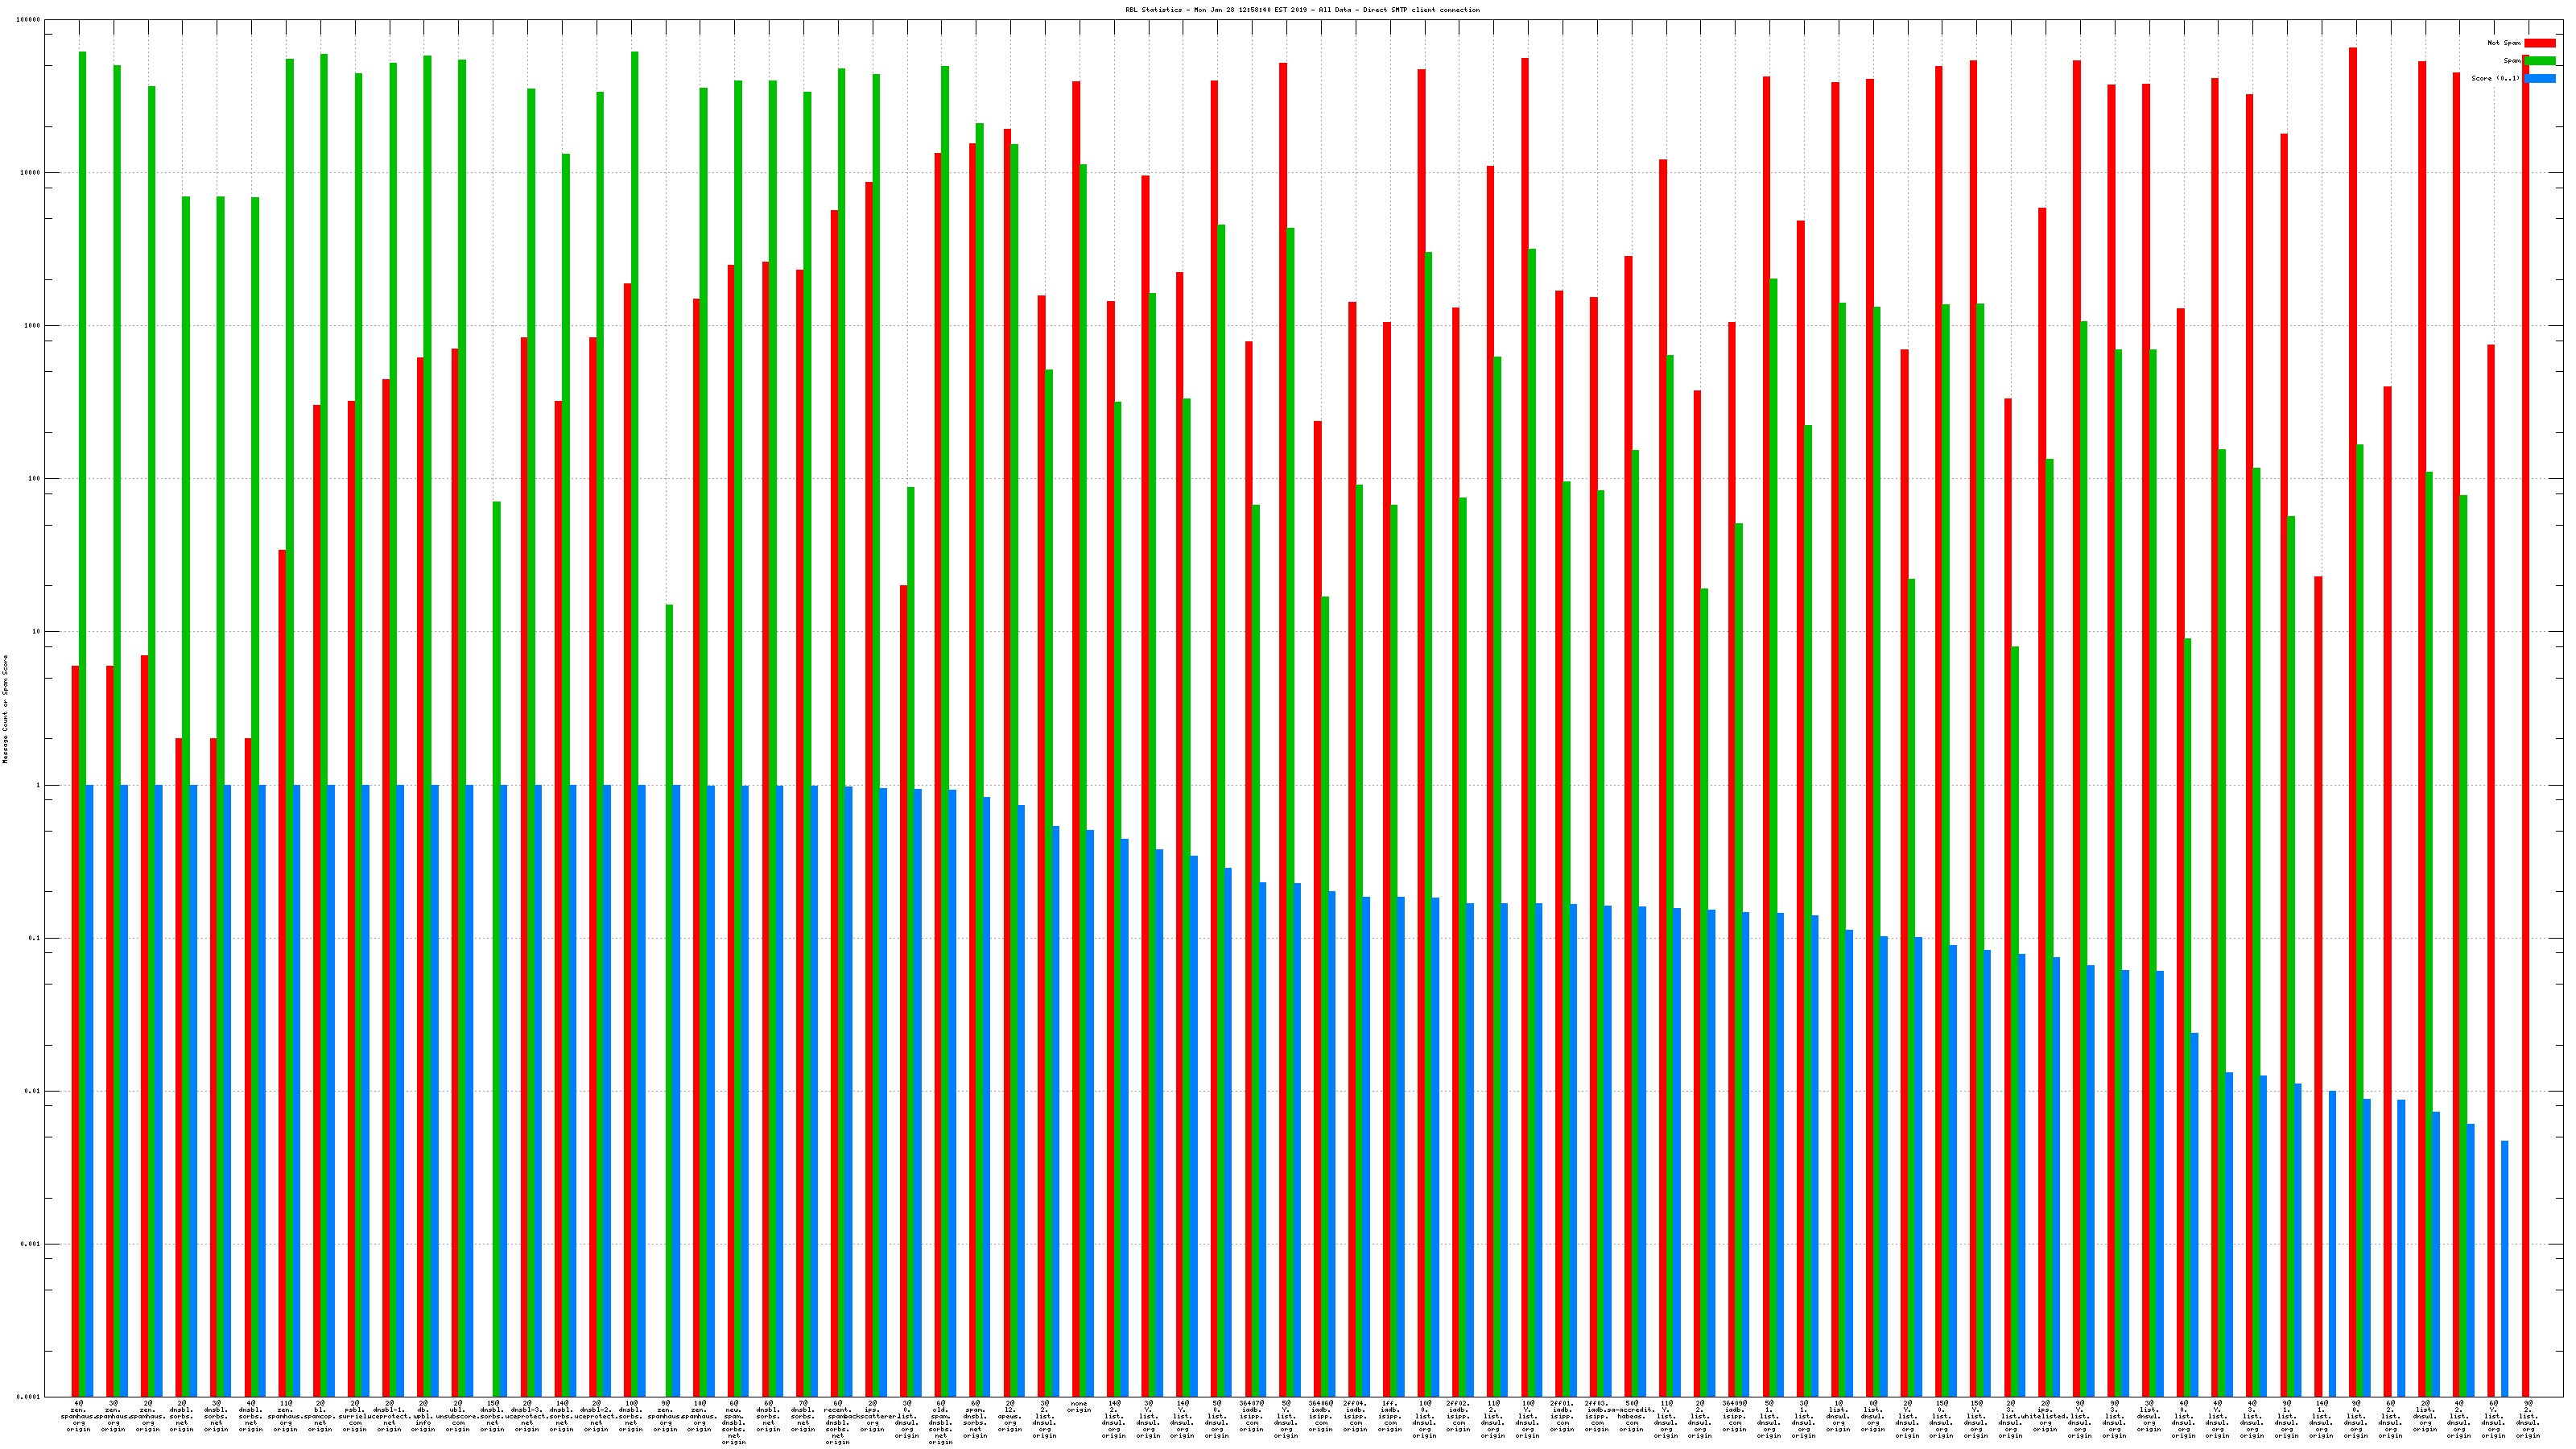This screenshot has height=1449, width=2576.
Task: Click the psbl.surriel.com x-axis label
Action: 355,1416
